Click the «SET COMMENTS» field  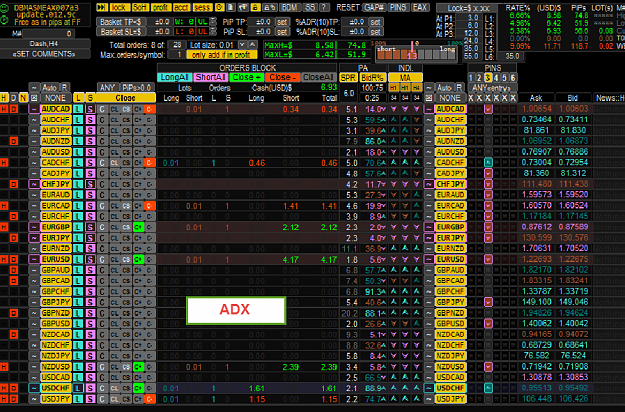coord(45,54)
